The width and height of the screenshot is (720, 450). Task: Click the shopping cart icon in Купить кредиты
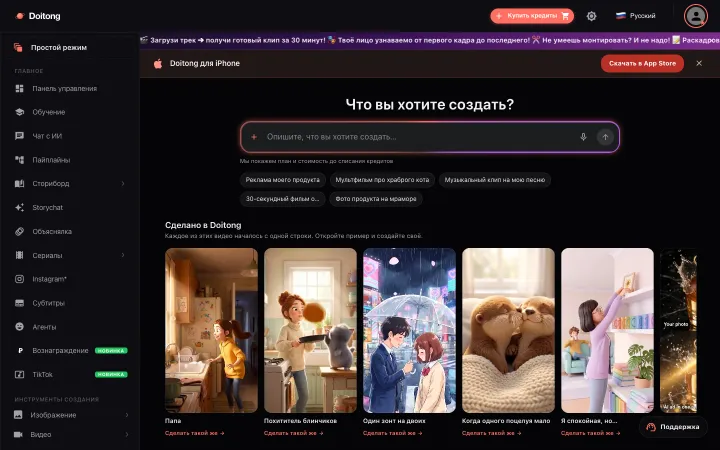(565, 16)
